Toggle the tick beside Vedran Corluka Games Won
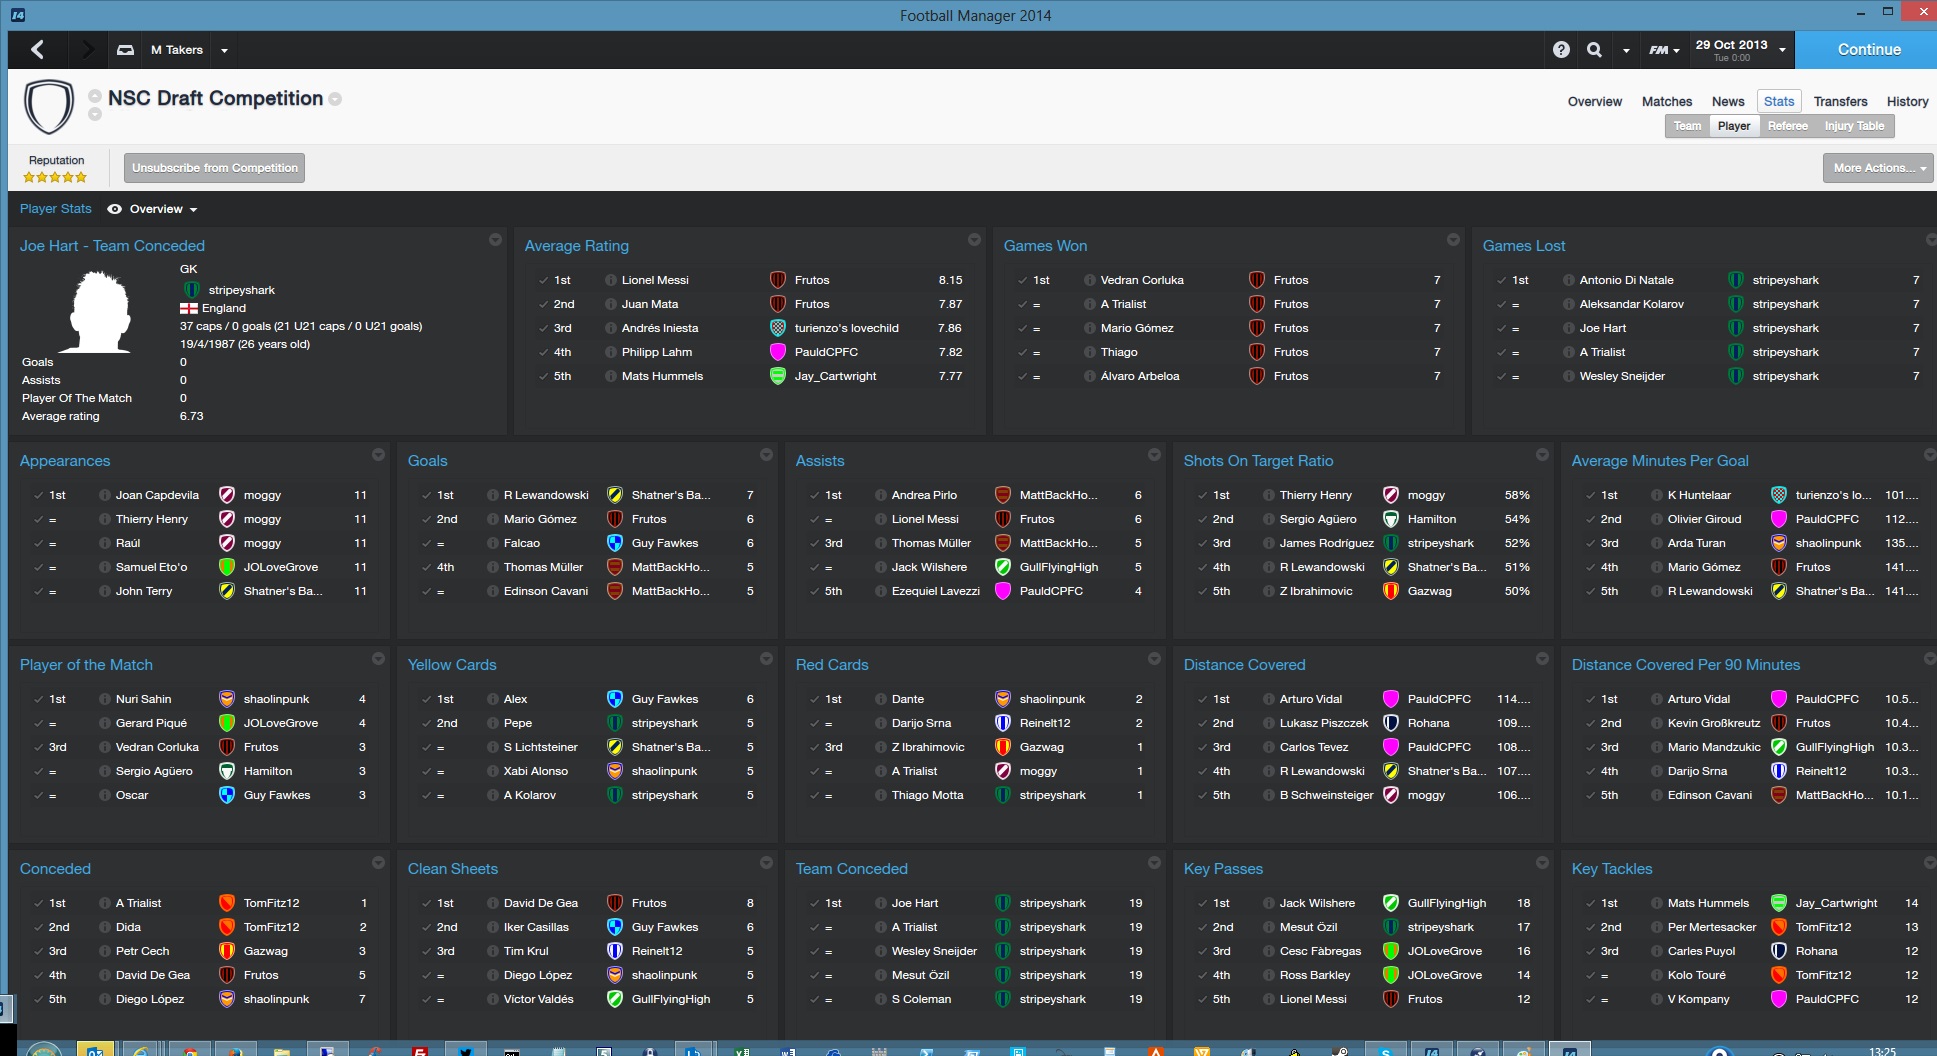Viewport: 1937px width, 1056px height. coord(1022,280)
